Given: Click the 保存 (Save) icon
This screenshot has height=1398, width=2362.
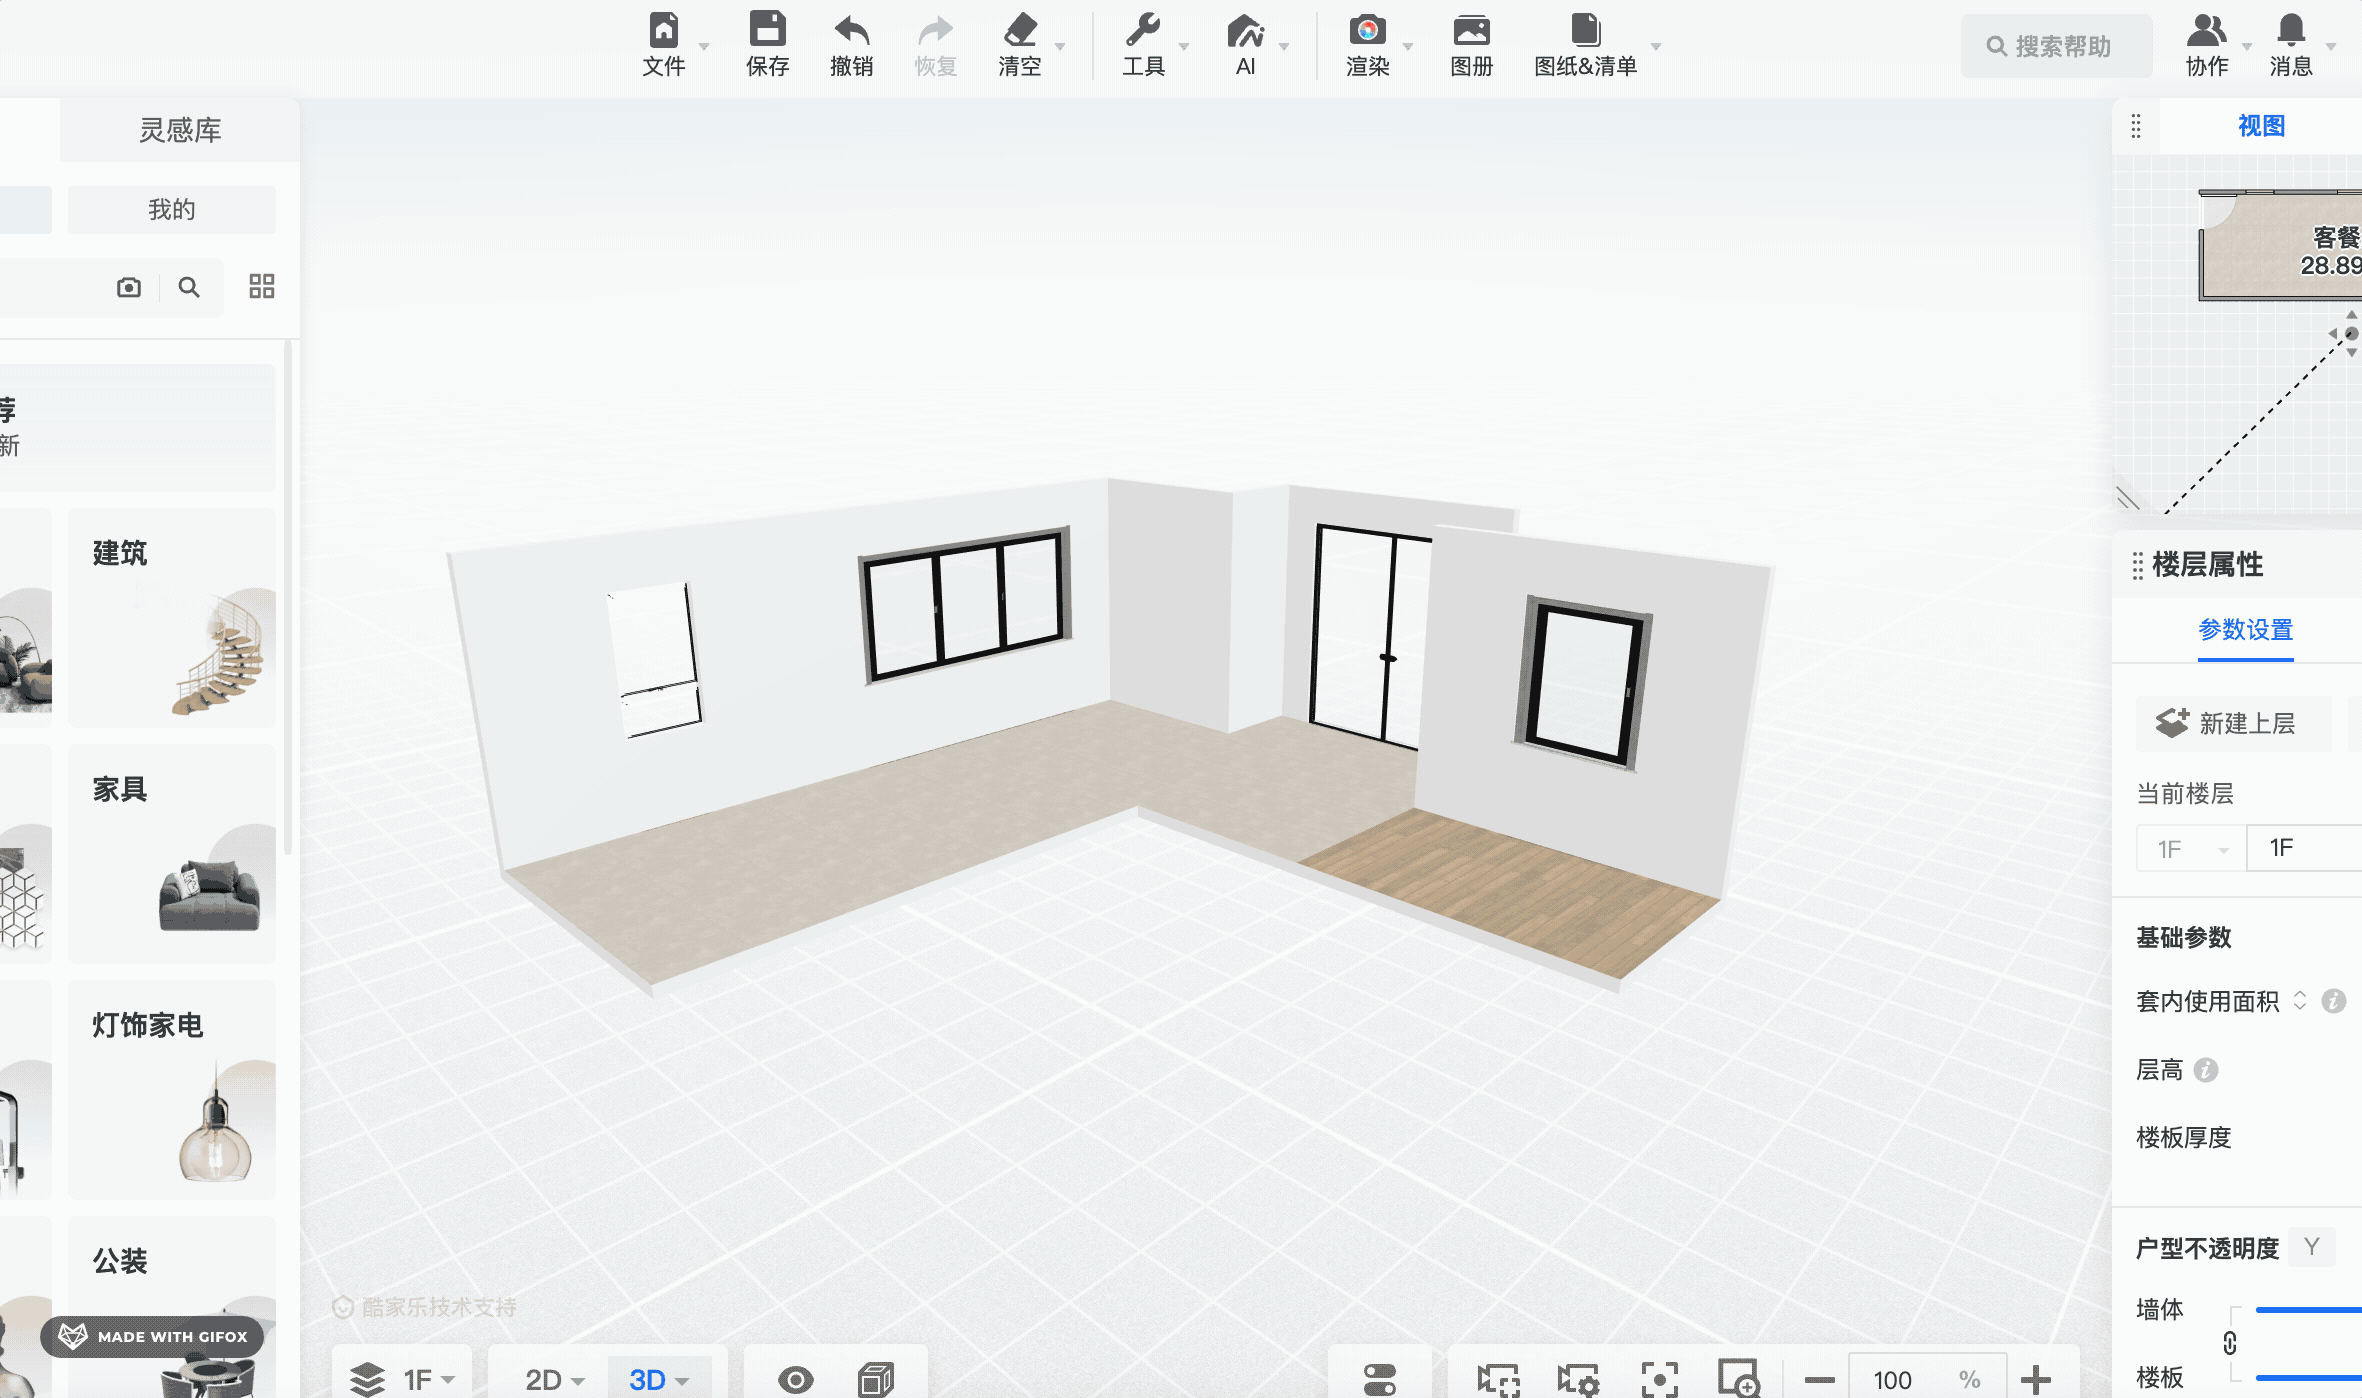Looking at the screenshot, I should point(767,30).
